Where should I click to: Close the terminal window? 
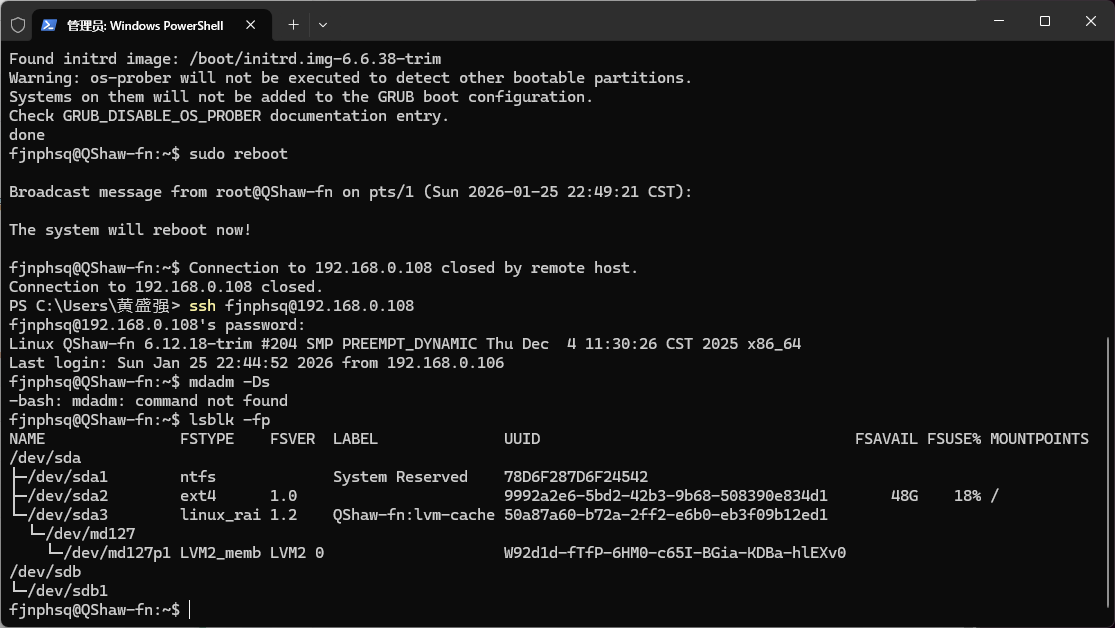tap(1088, 21)
